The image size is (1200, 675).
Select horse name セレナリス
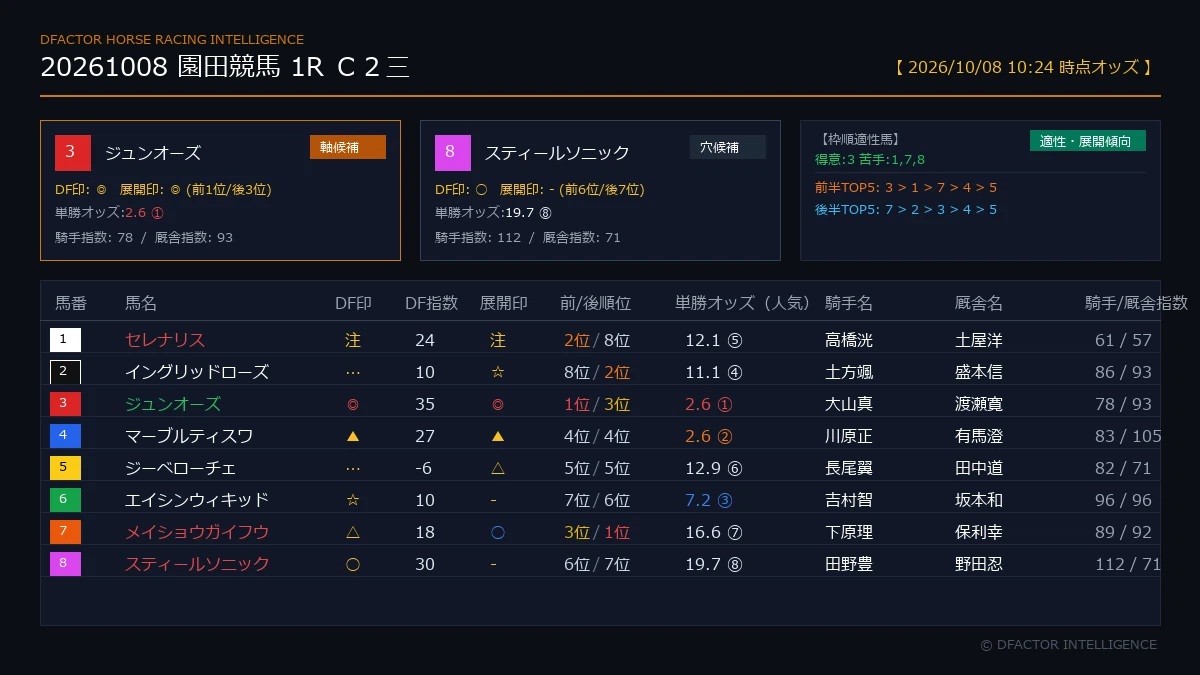tap(165, 340)
